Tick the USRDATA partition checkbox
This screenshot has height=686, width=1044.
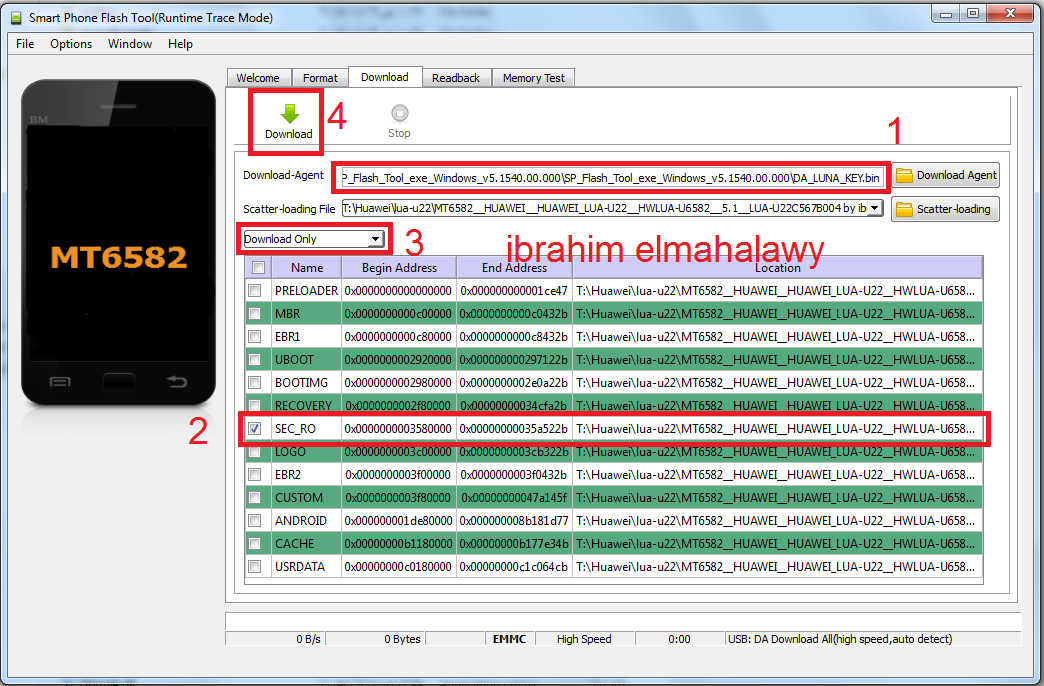click(x=254, y=566)
